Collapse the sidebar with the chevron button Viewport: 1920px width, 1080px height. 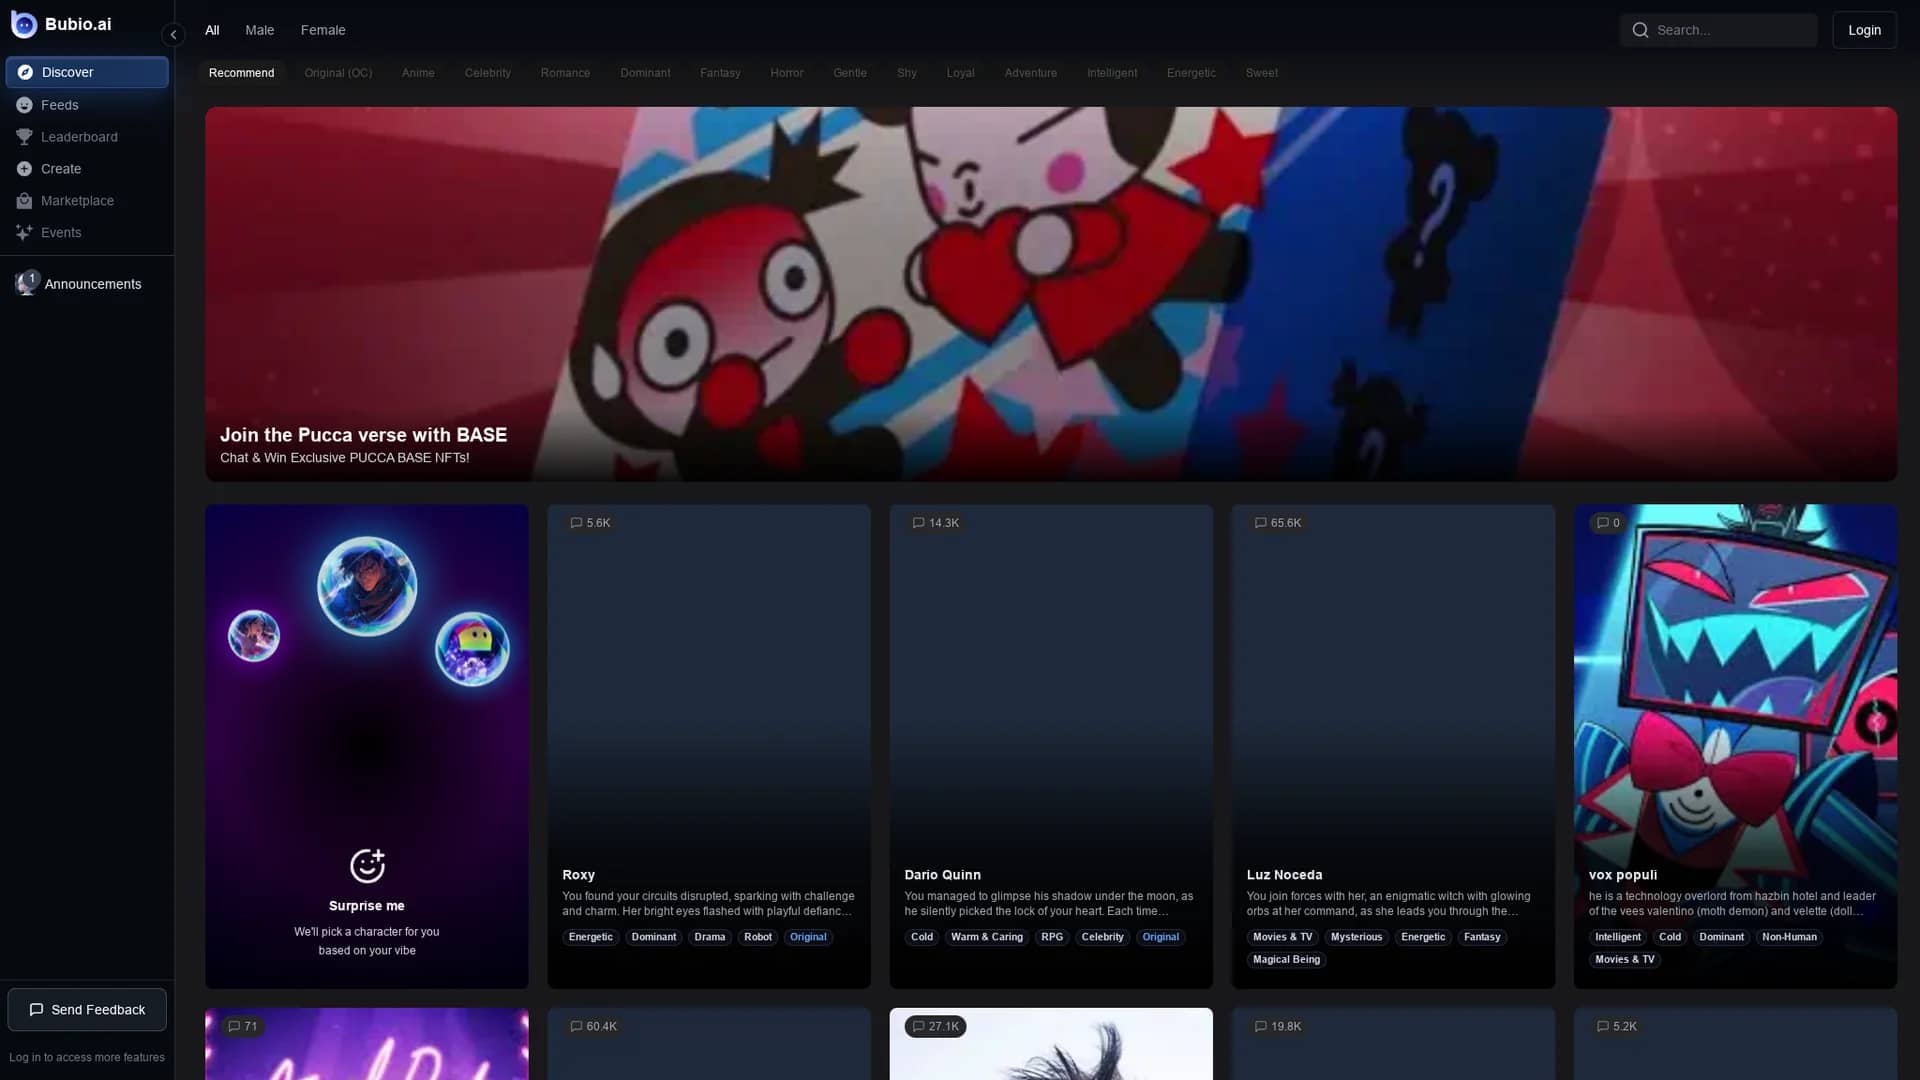(173, 35)
